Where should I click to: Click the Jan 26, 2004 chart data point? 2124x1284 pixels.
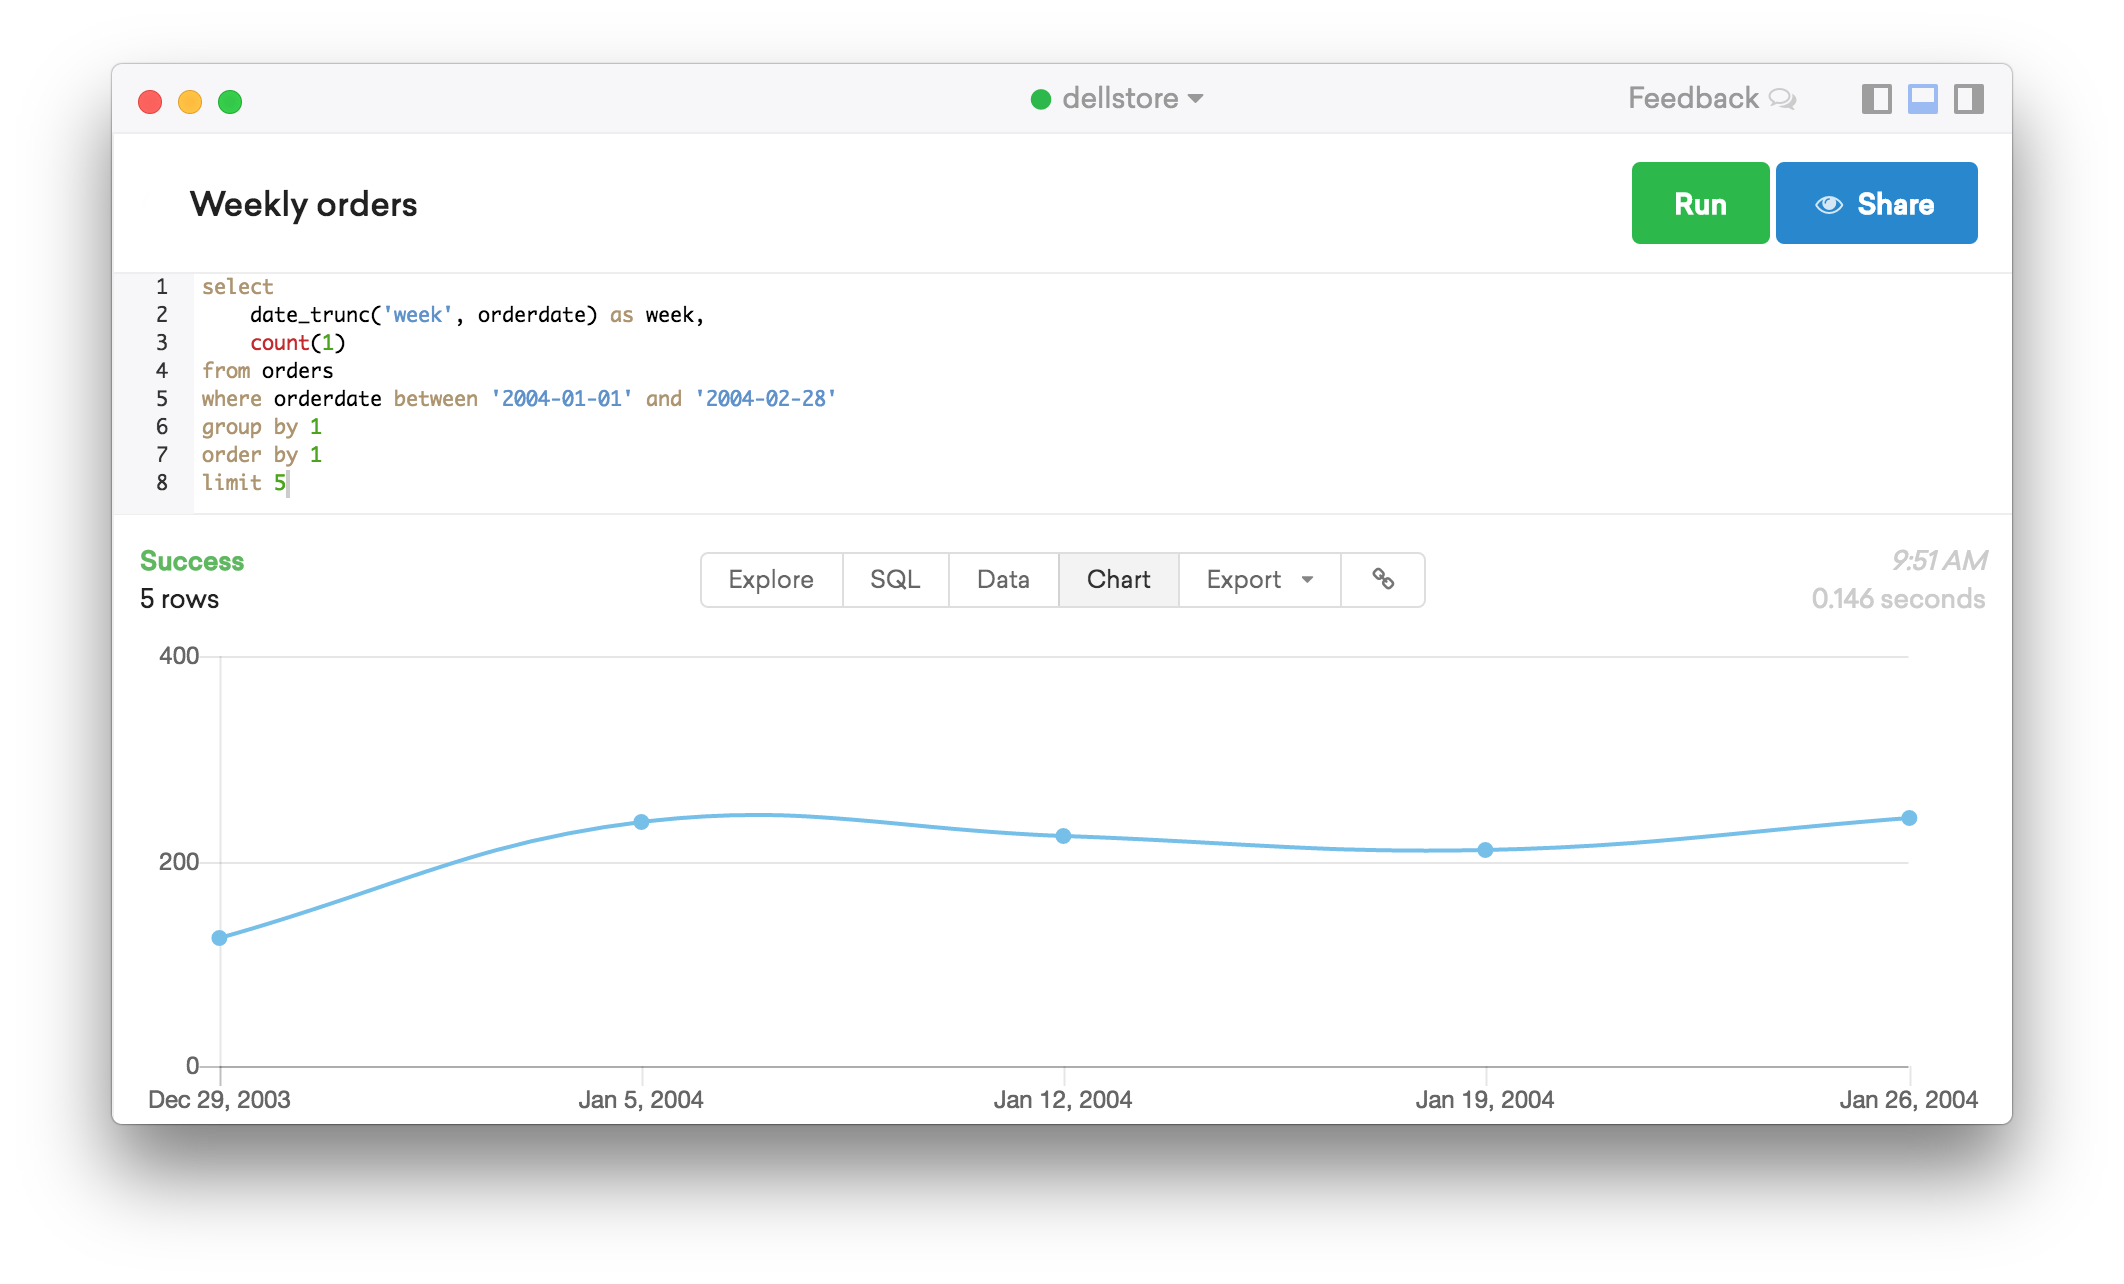[x=1909, y=818]
